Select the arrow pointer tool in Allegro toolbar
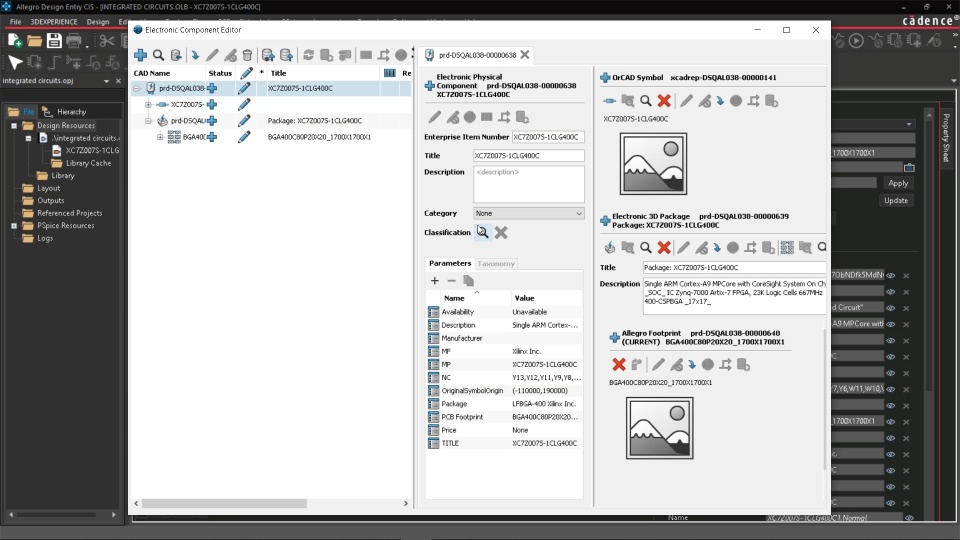This screenshot has width=960, height=540. point(15,62)
